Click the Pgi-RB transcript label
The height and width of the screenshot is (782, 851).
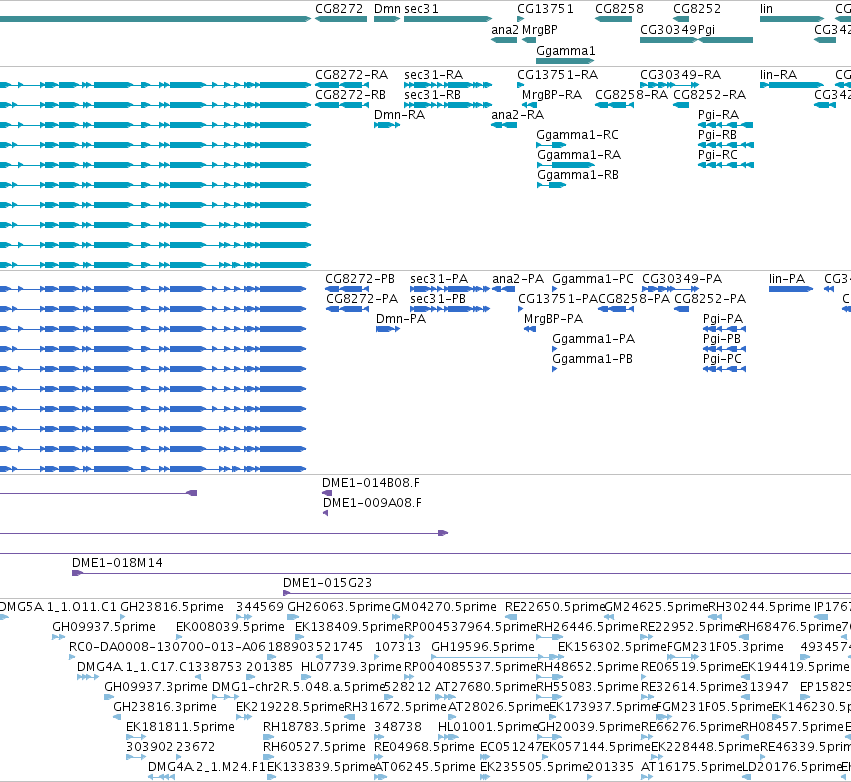(x=717, y=135)
